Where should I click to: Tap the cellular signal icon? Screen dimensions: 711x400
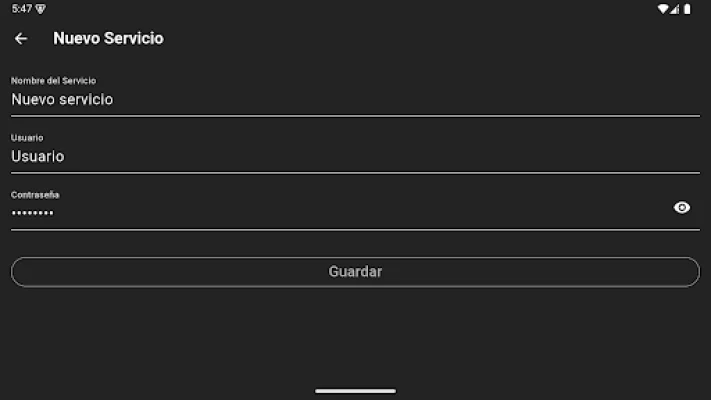(675, 9)
